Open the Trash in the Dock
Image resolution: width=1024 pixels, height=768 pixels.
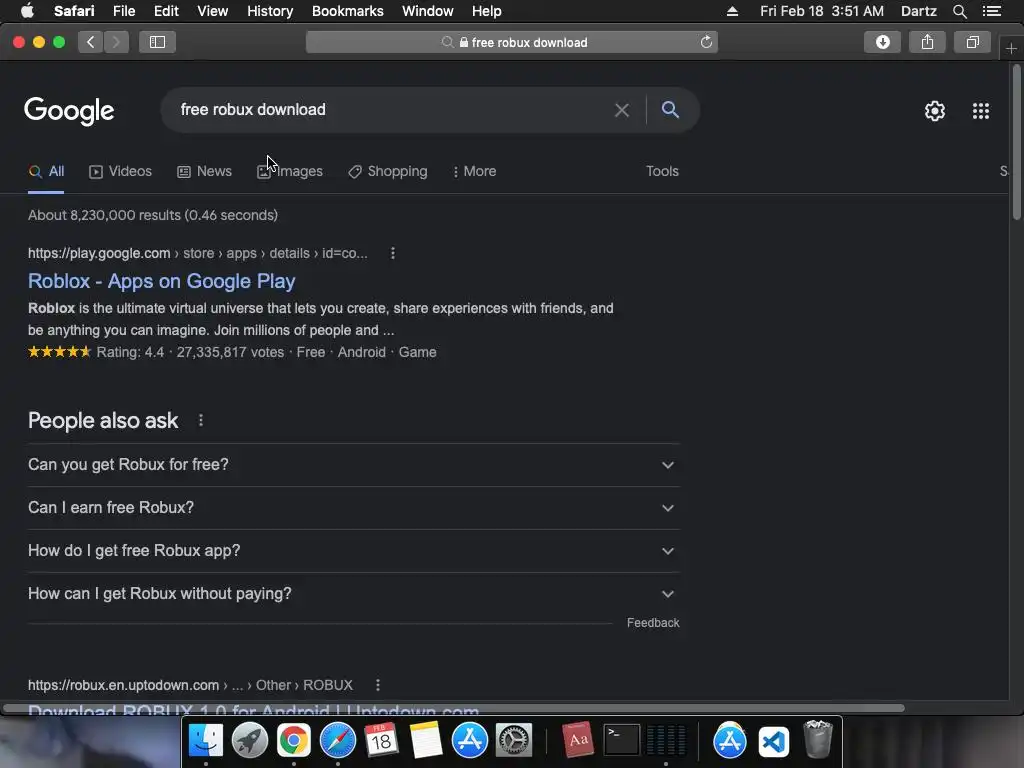818,741
